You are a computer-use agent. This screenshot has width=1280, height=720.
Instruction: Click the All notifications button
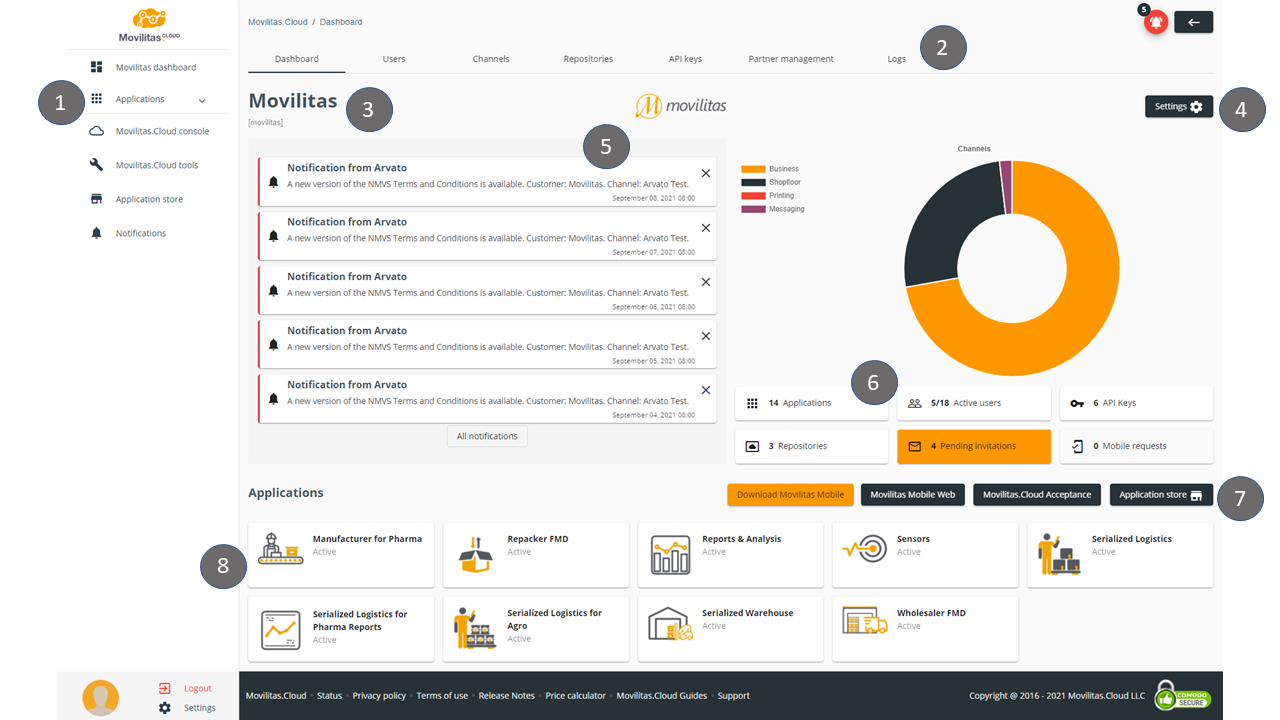487,436
